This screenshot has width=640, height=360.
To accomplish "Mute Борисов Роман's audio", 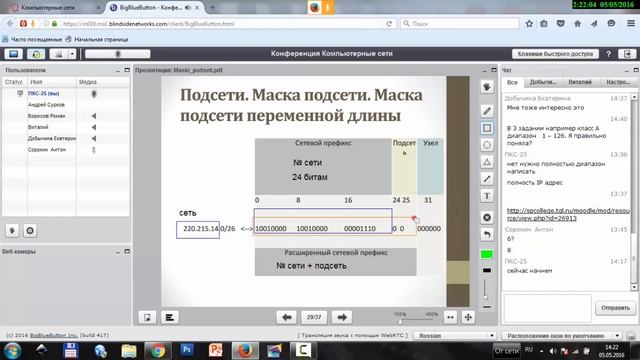I will tap(94, 116).
